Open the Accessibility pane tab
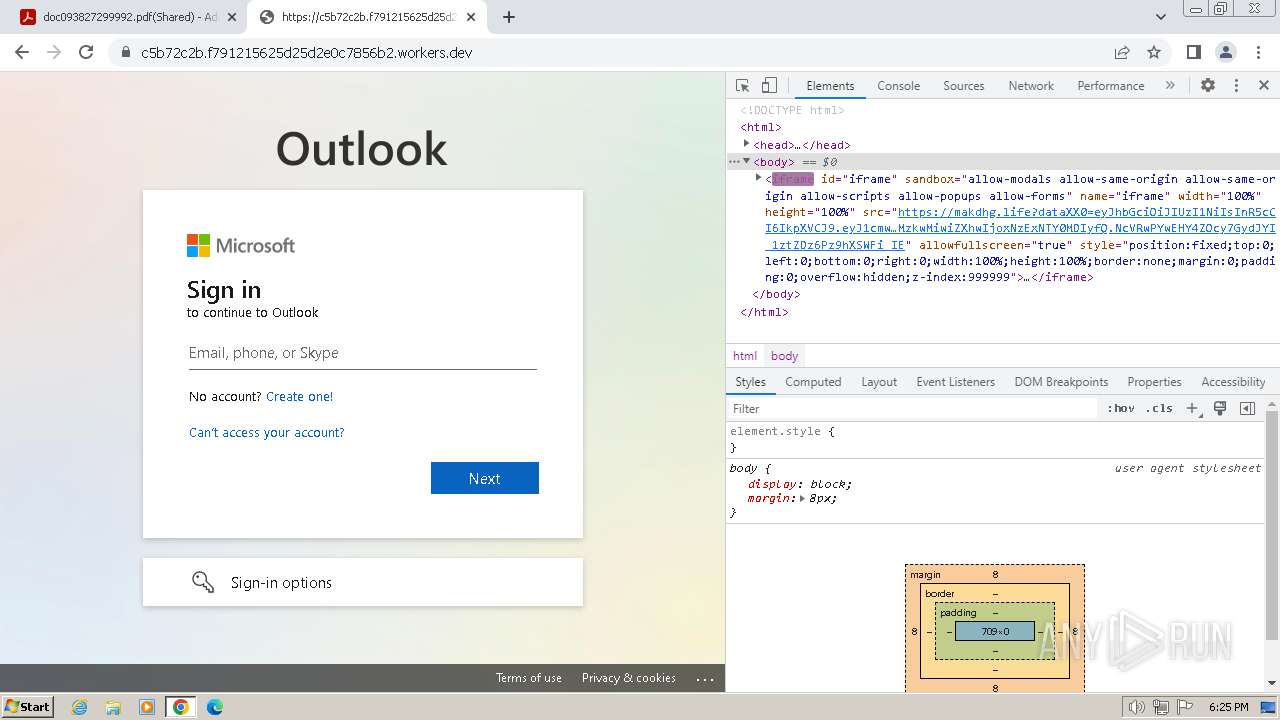 tap(1233, 382)
